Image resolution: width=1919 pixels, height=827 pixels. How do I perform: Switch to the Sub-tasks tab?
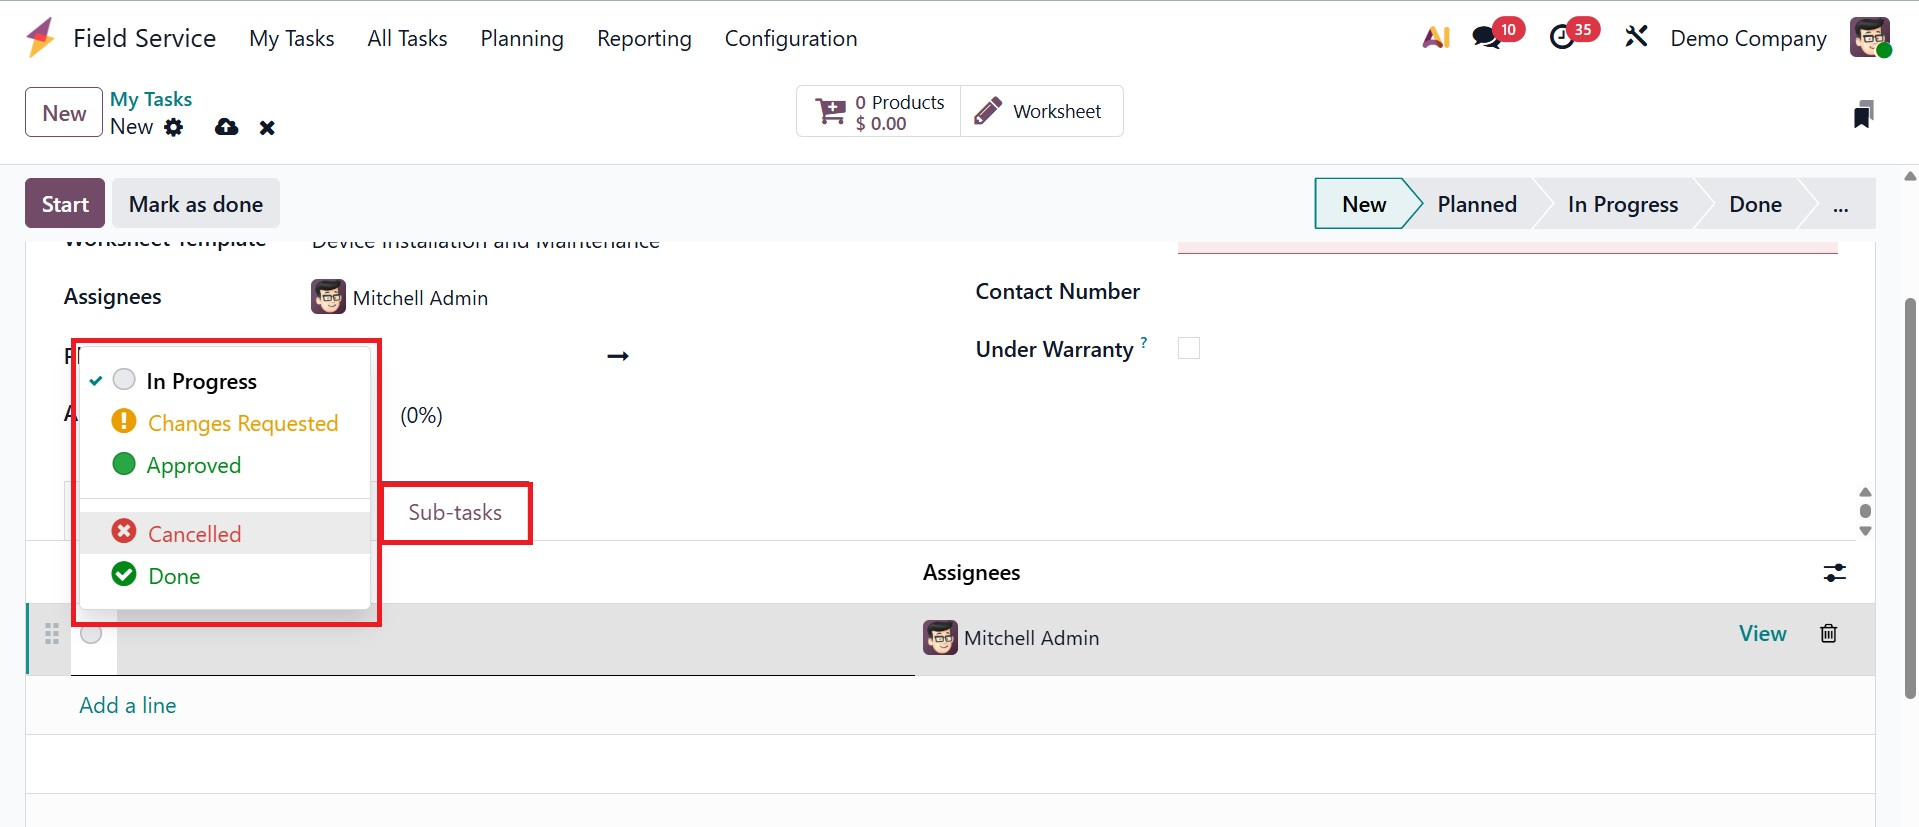(x=455, y=513)
